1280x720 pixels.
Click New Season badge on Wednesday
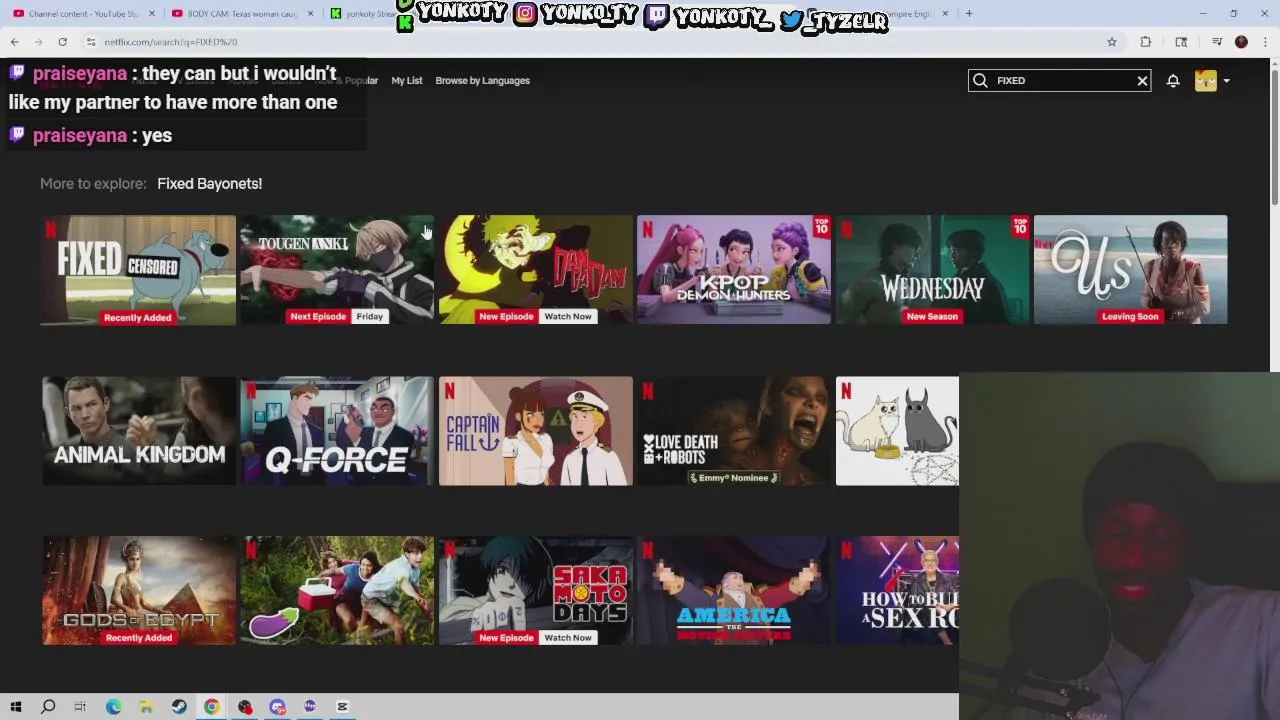pos(932,317)
